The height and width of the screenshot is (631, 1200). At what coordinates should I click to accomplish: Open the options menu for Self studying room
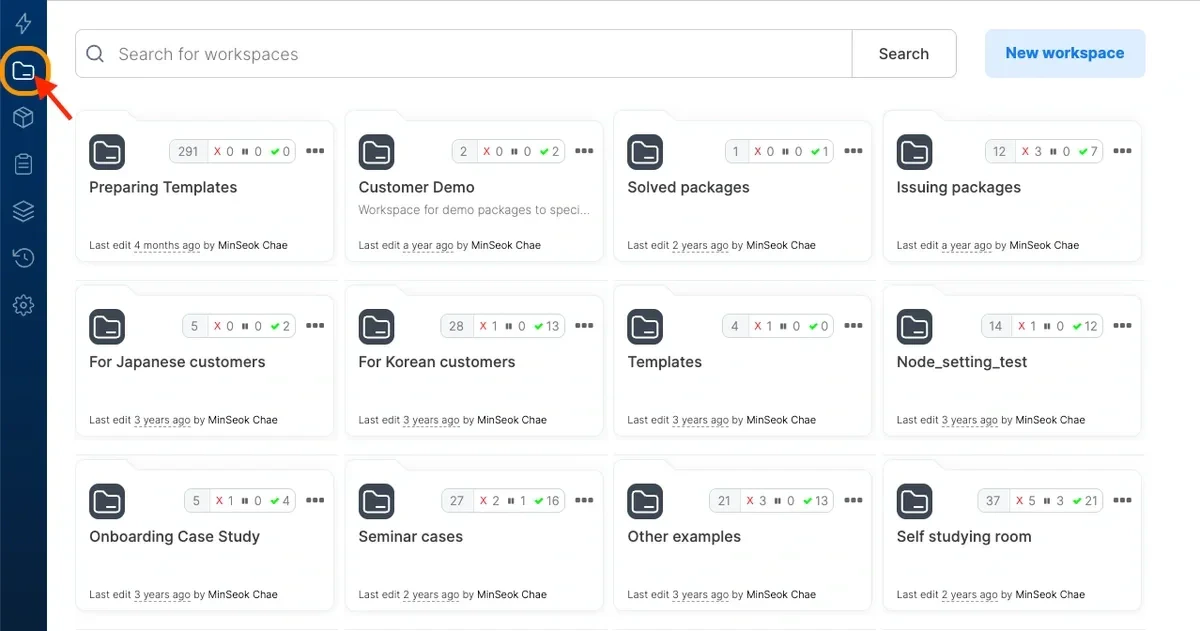[x=1122, y=500]
